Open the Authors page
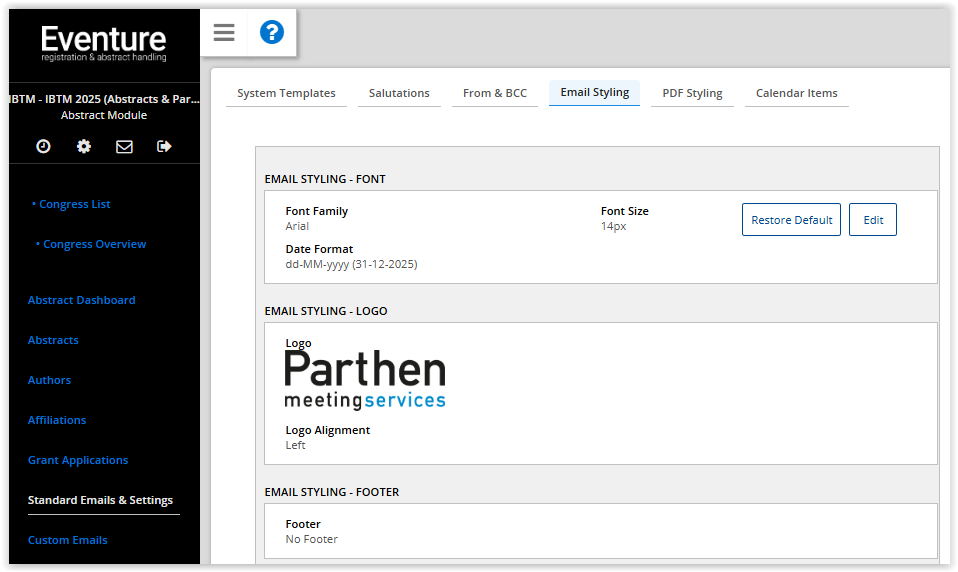 49,380
